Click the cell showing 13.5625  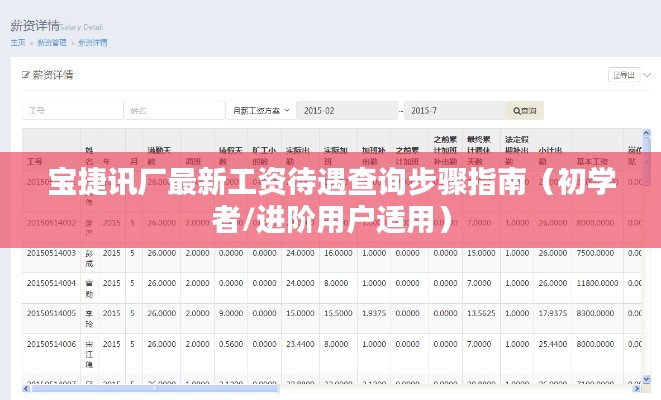point(481,313)
